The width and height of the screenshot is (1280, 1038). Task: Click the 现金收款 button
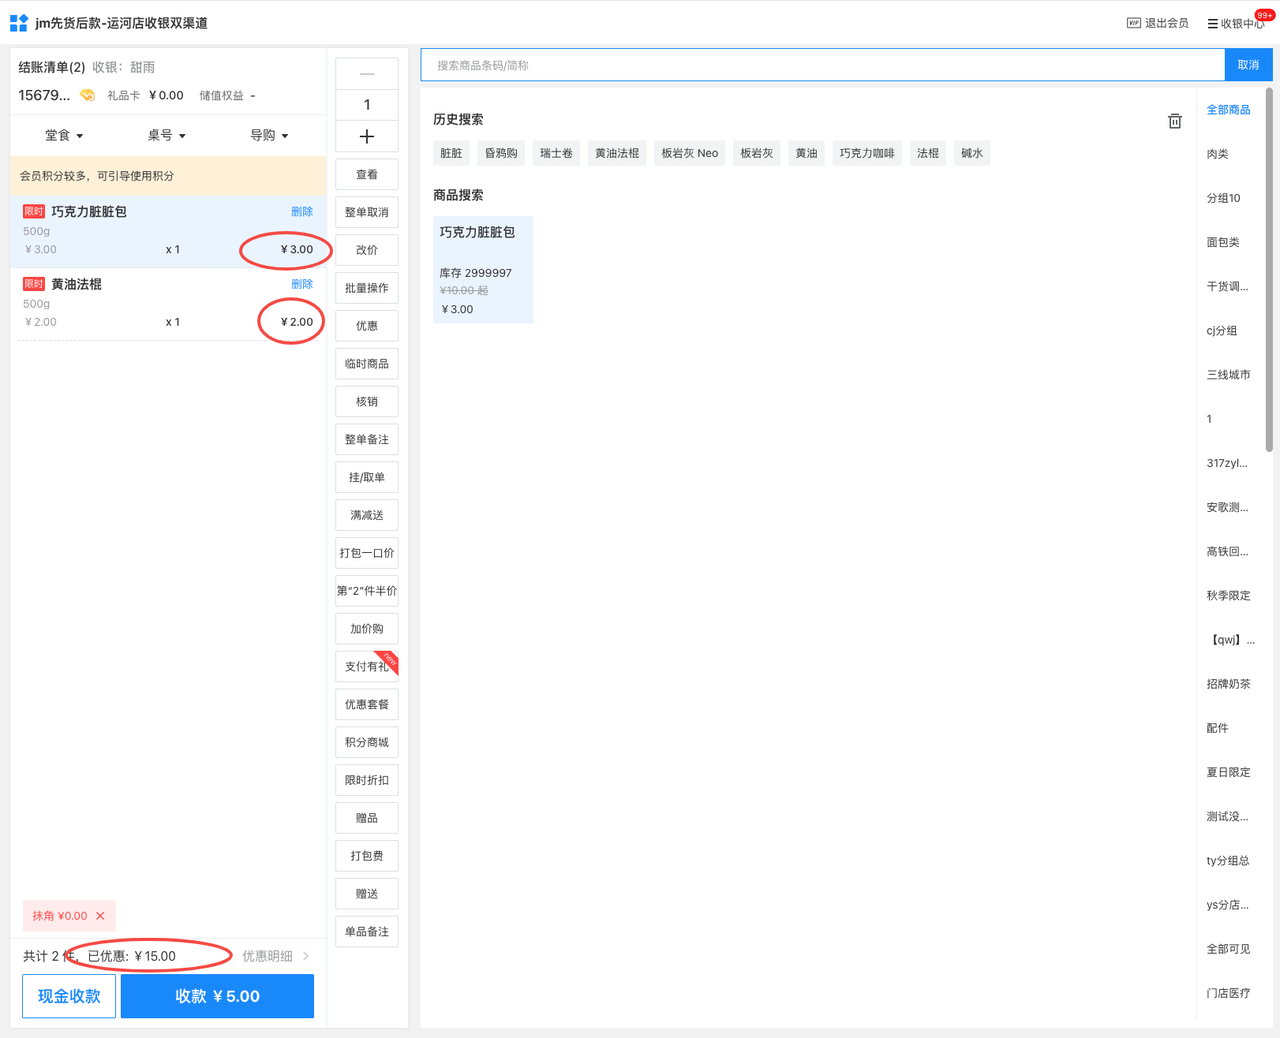69,996
